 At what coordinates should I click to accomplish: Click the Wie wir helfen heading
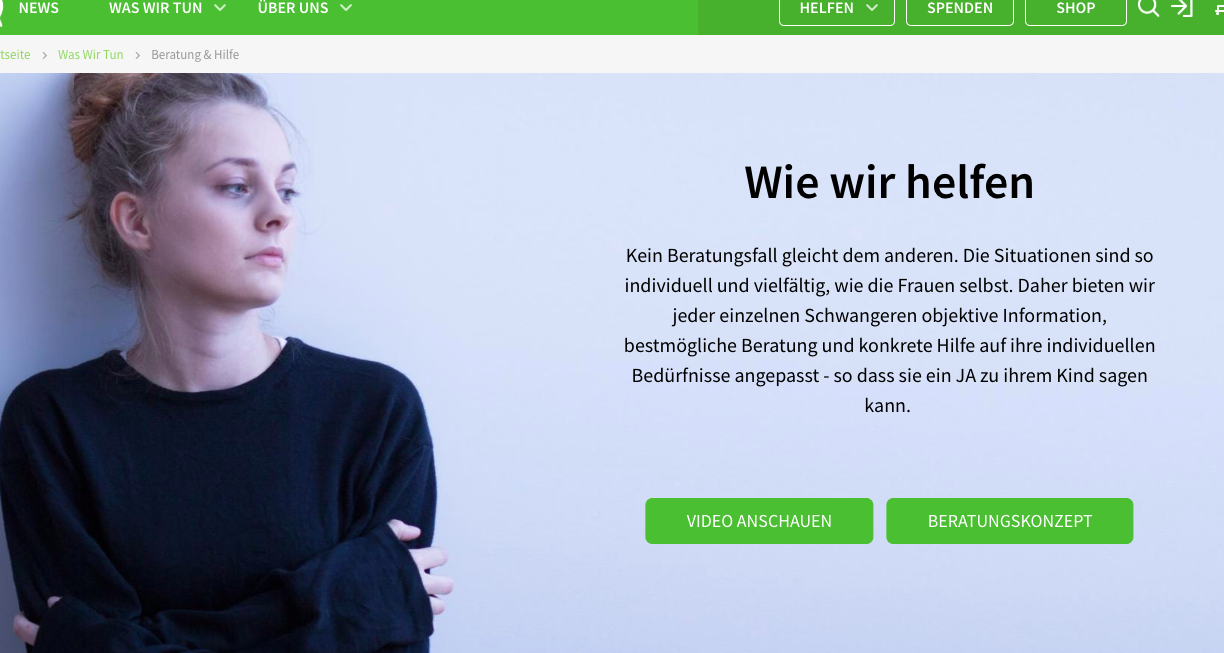[889, 182]
